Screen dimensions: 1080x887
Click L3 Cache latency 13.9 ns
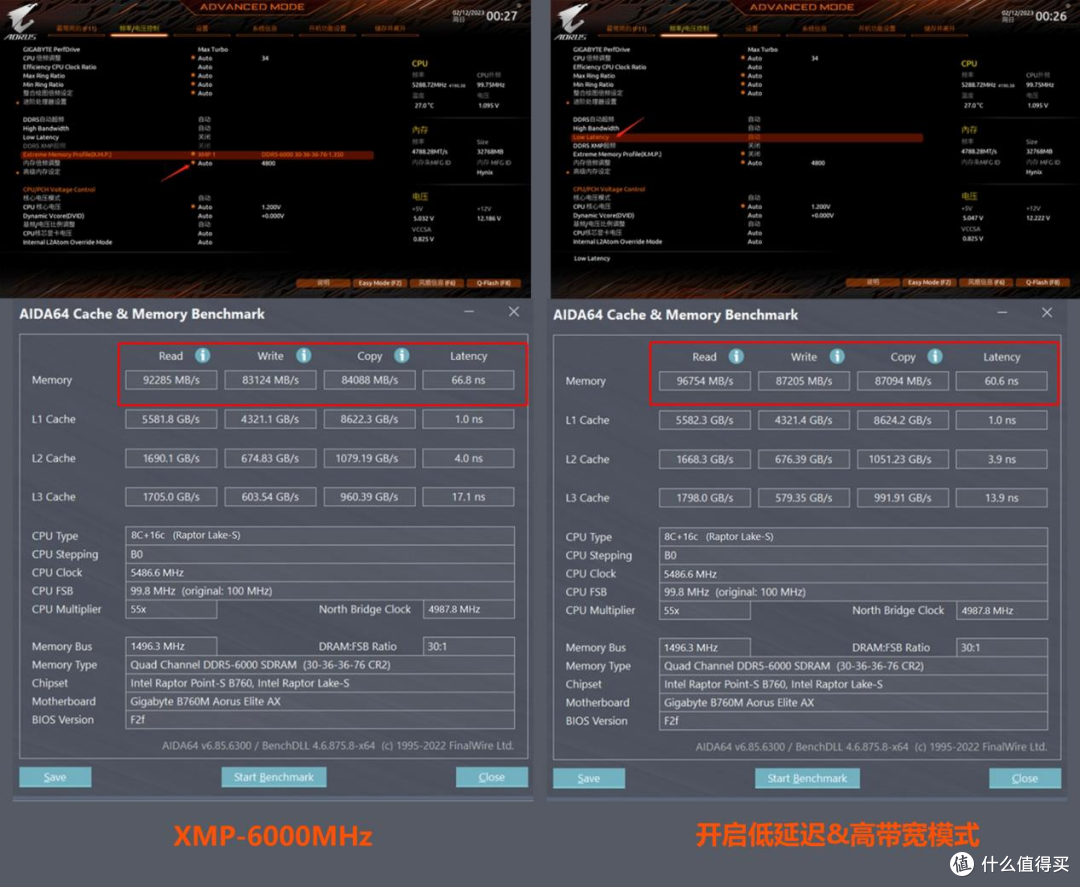tap(1001, 498)
